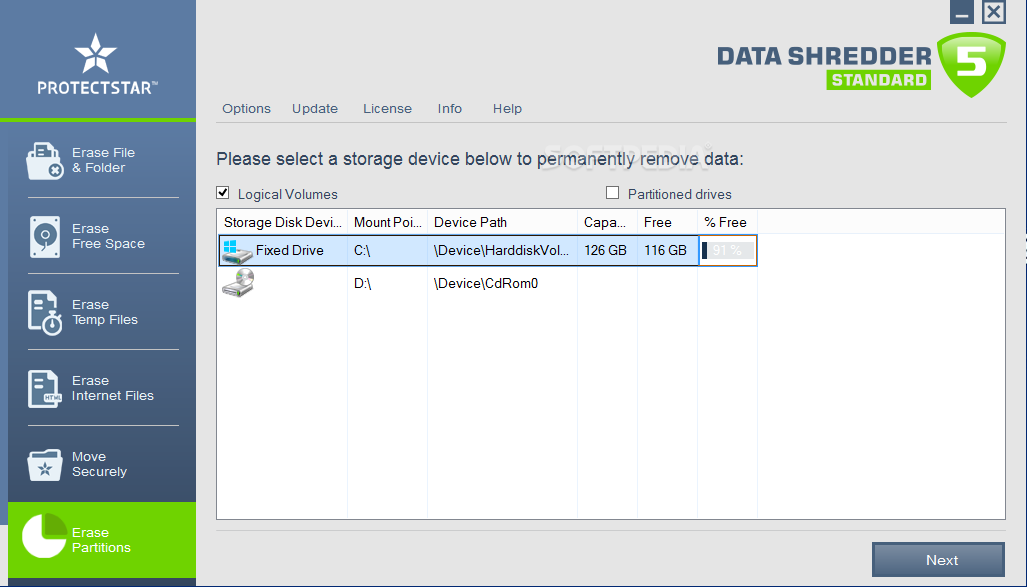Open the Update menu
This screenshot has height=587, width=1027.
point(315,109)
